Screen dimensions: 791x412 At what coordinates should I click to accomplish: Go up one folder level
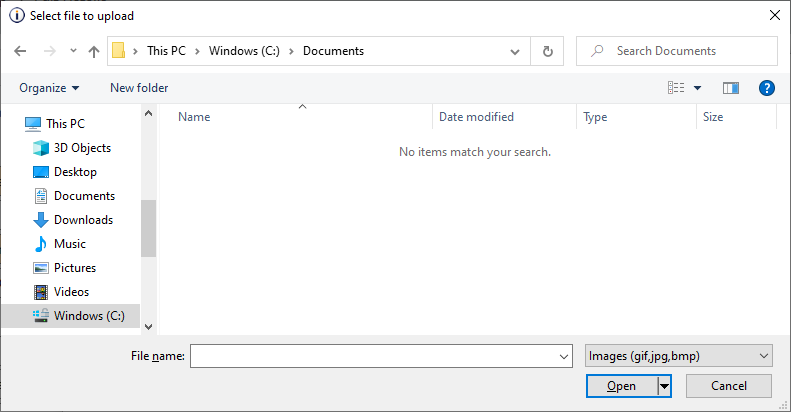[x=94, y=51]
